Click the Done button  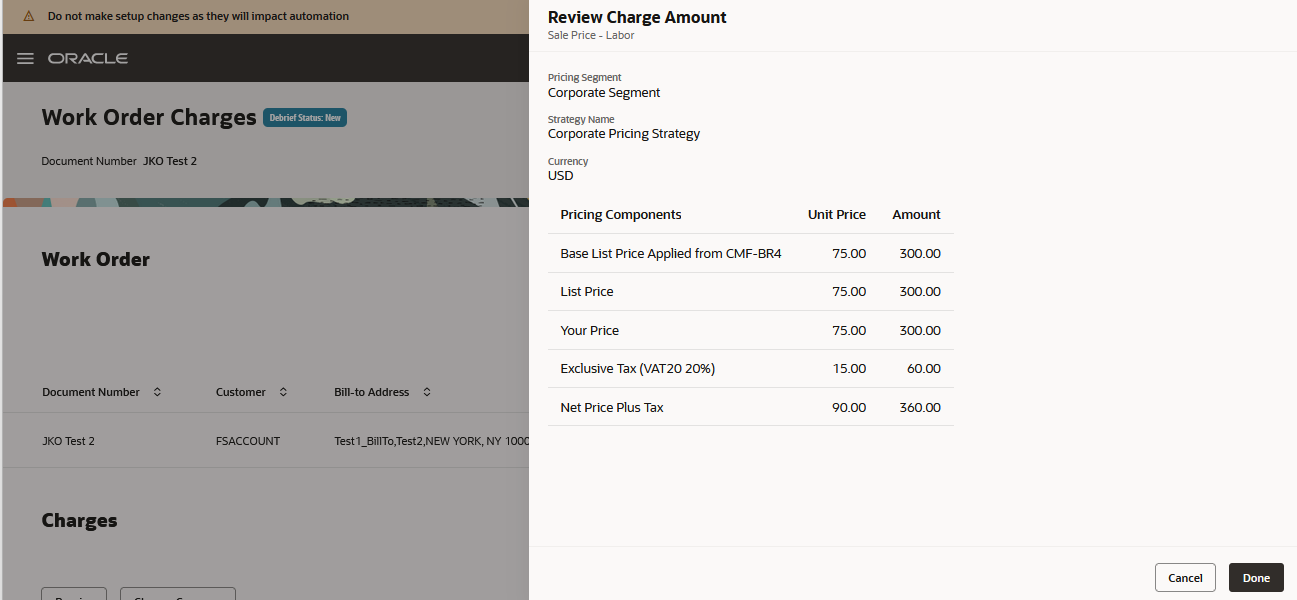(x=1256, y=578)
